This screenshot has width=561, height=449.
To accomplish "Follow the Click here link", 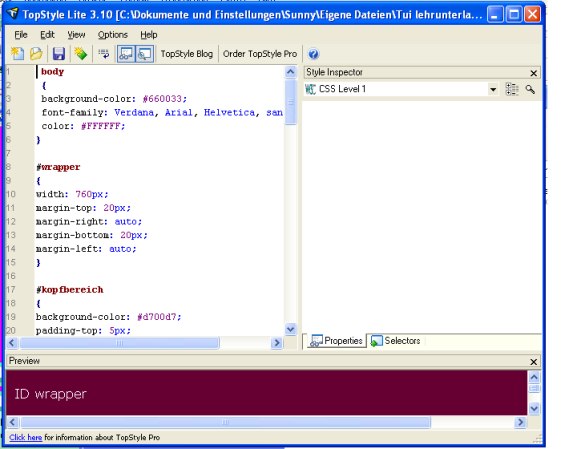I will (25, 437).
